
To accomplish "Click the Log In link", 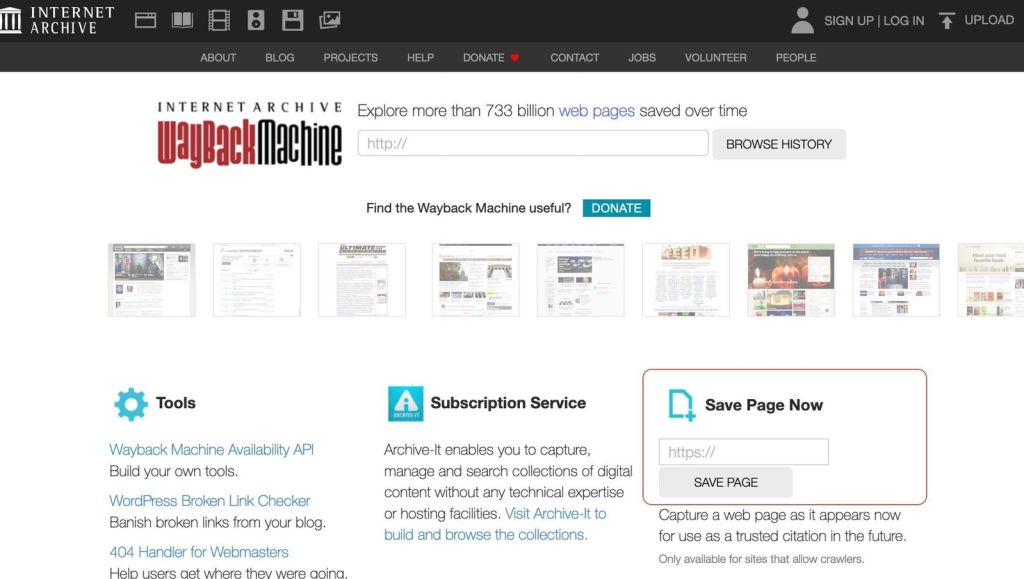I will [904, 21].
